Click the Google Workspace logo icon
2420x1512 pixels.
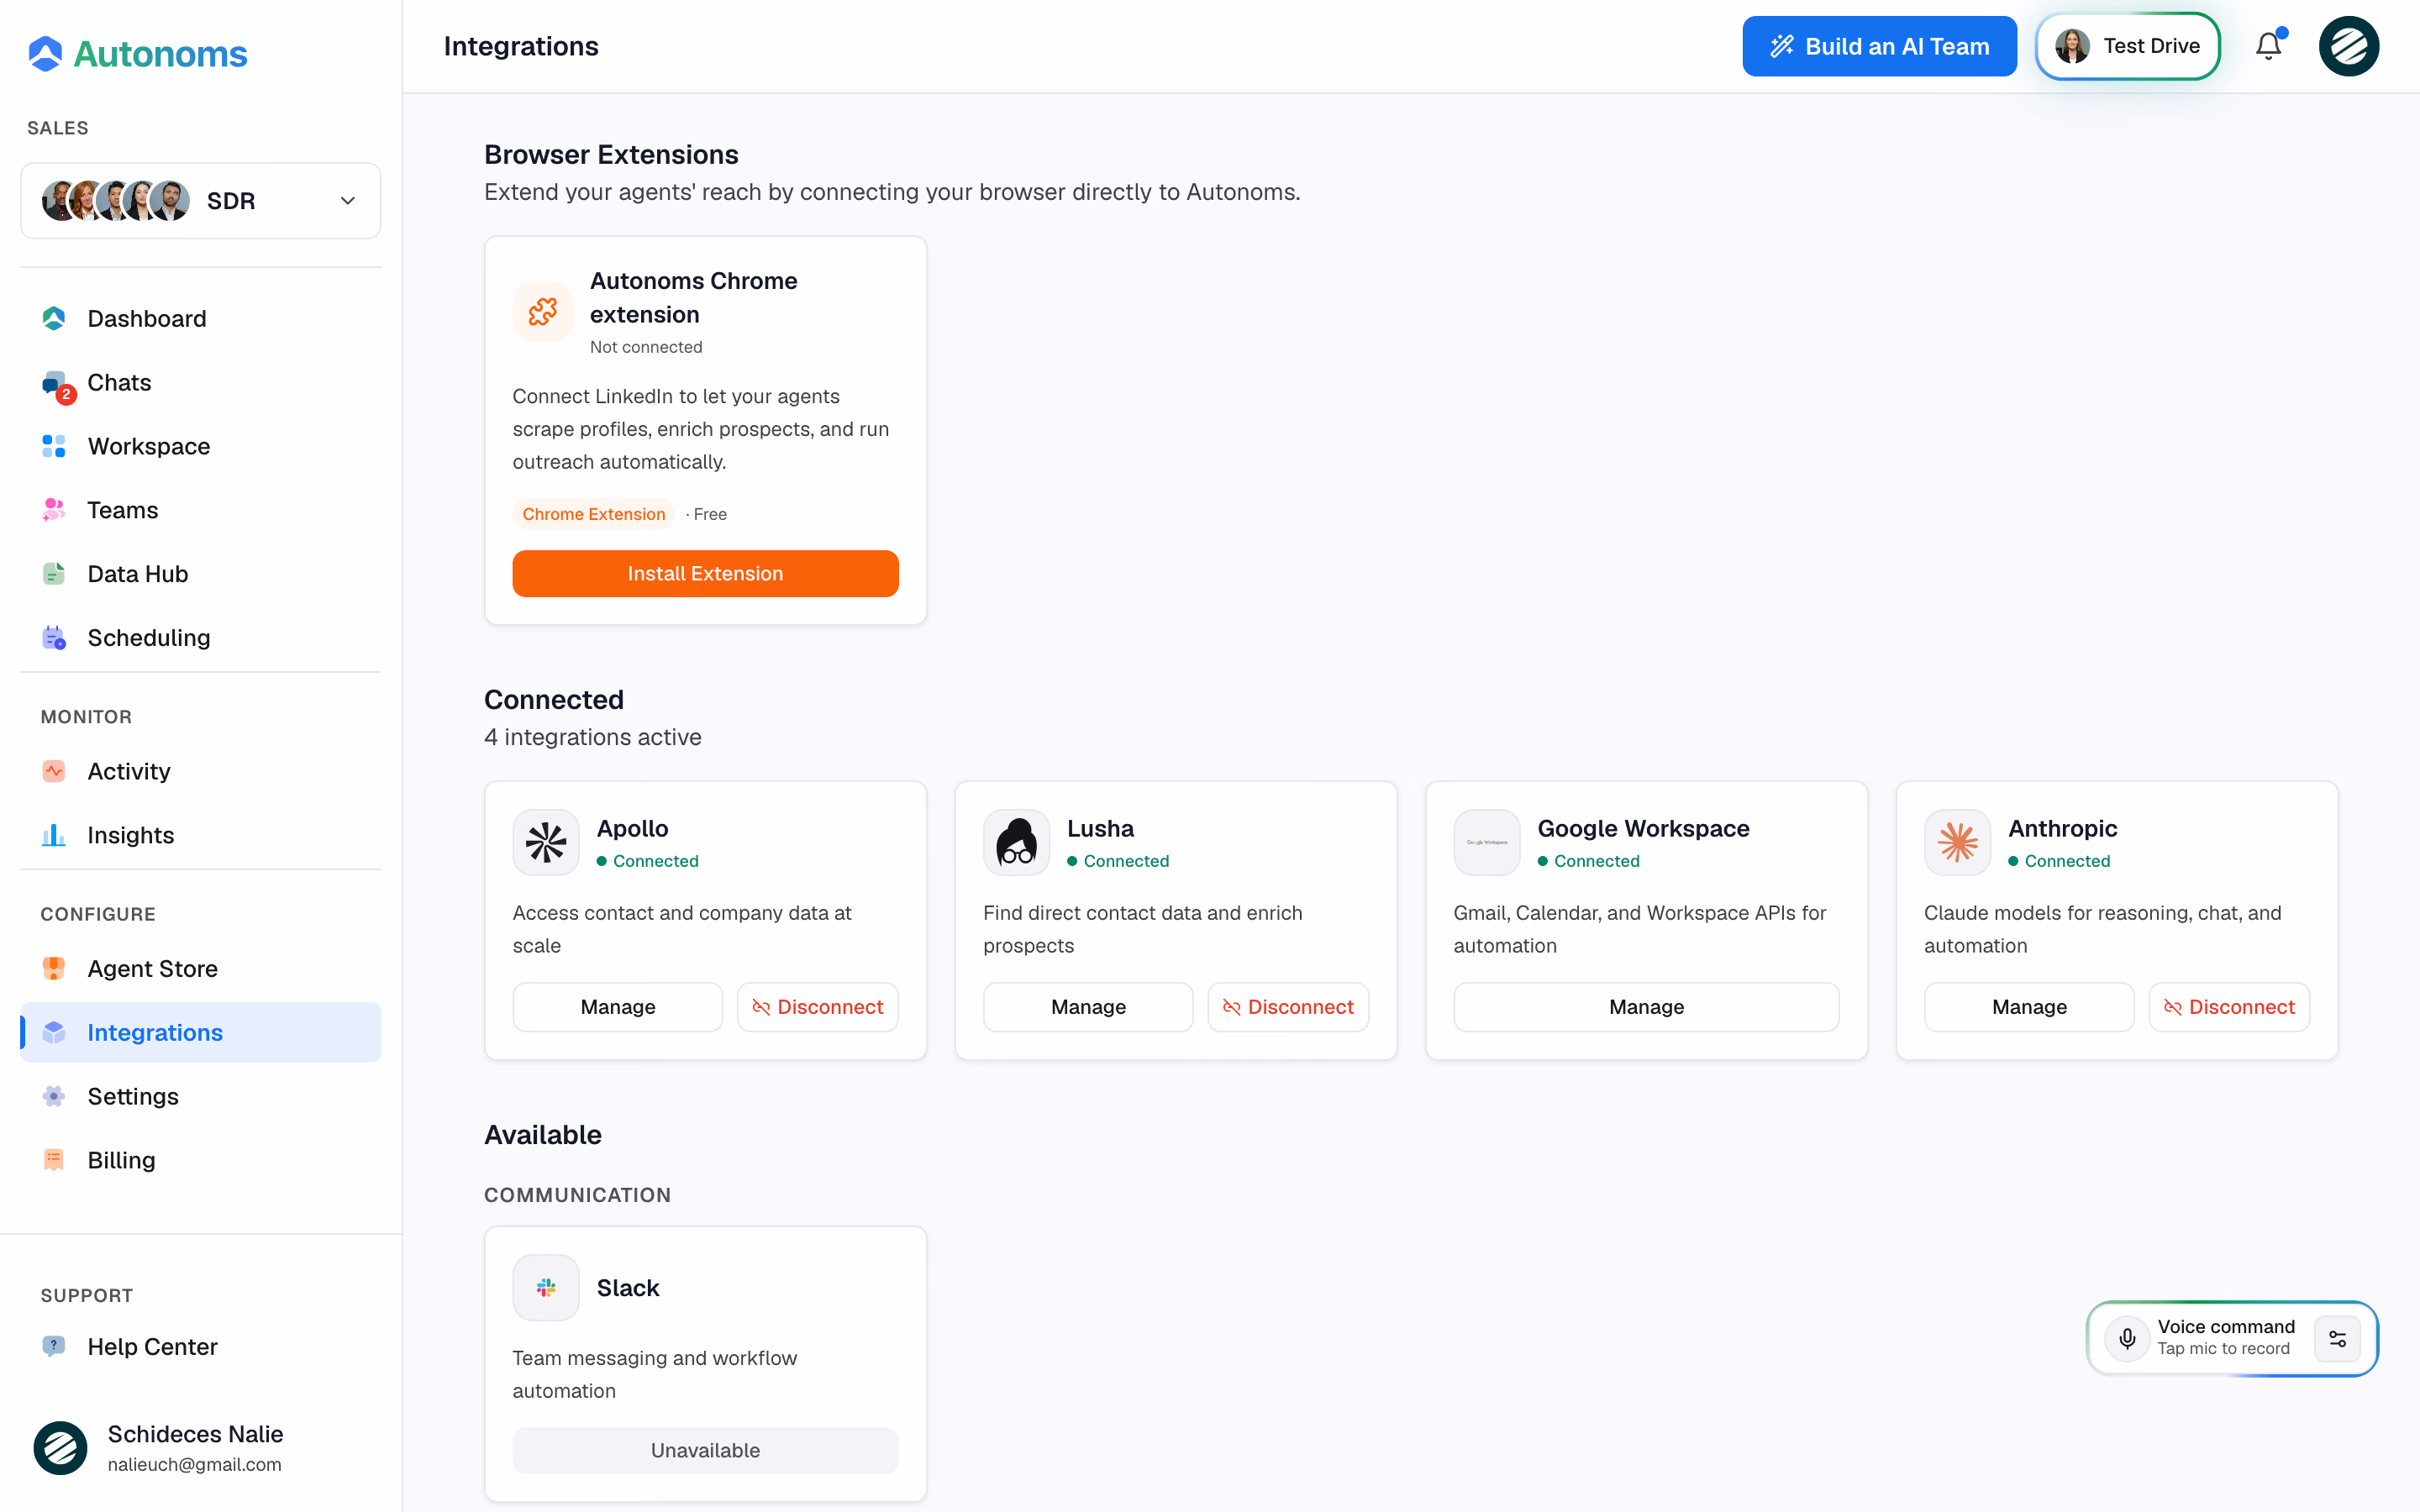[1487, 842]
